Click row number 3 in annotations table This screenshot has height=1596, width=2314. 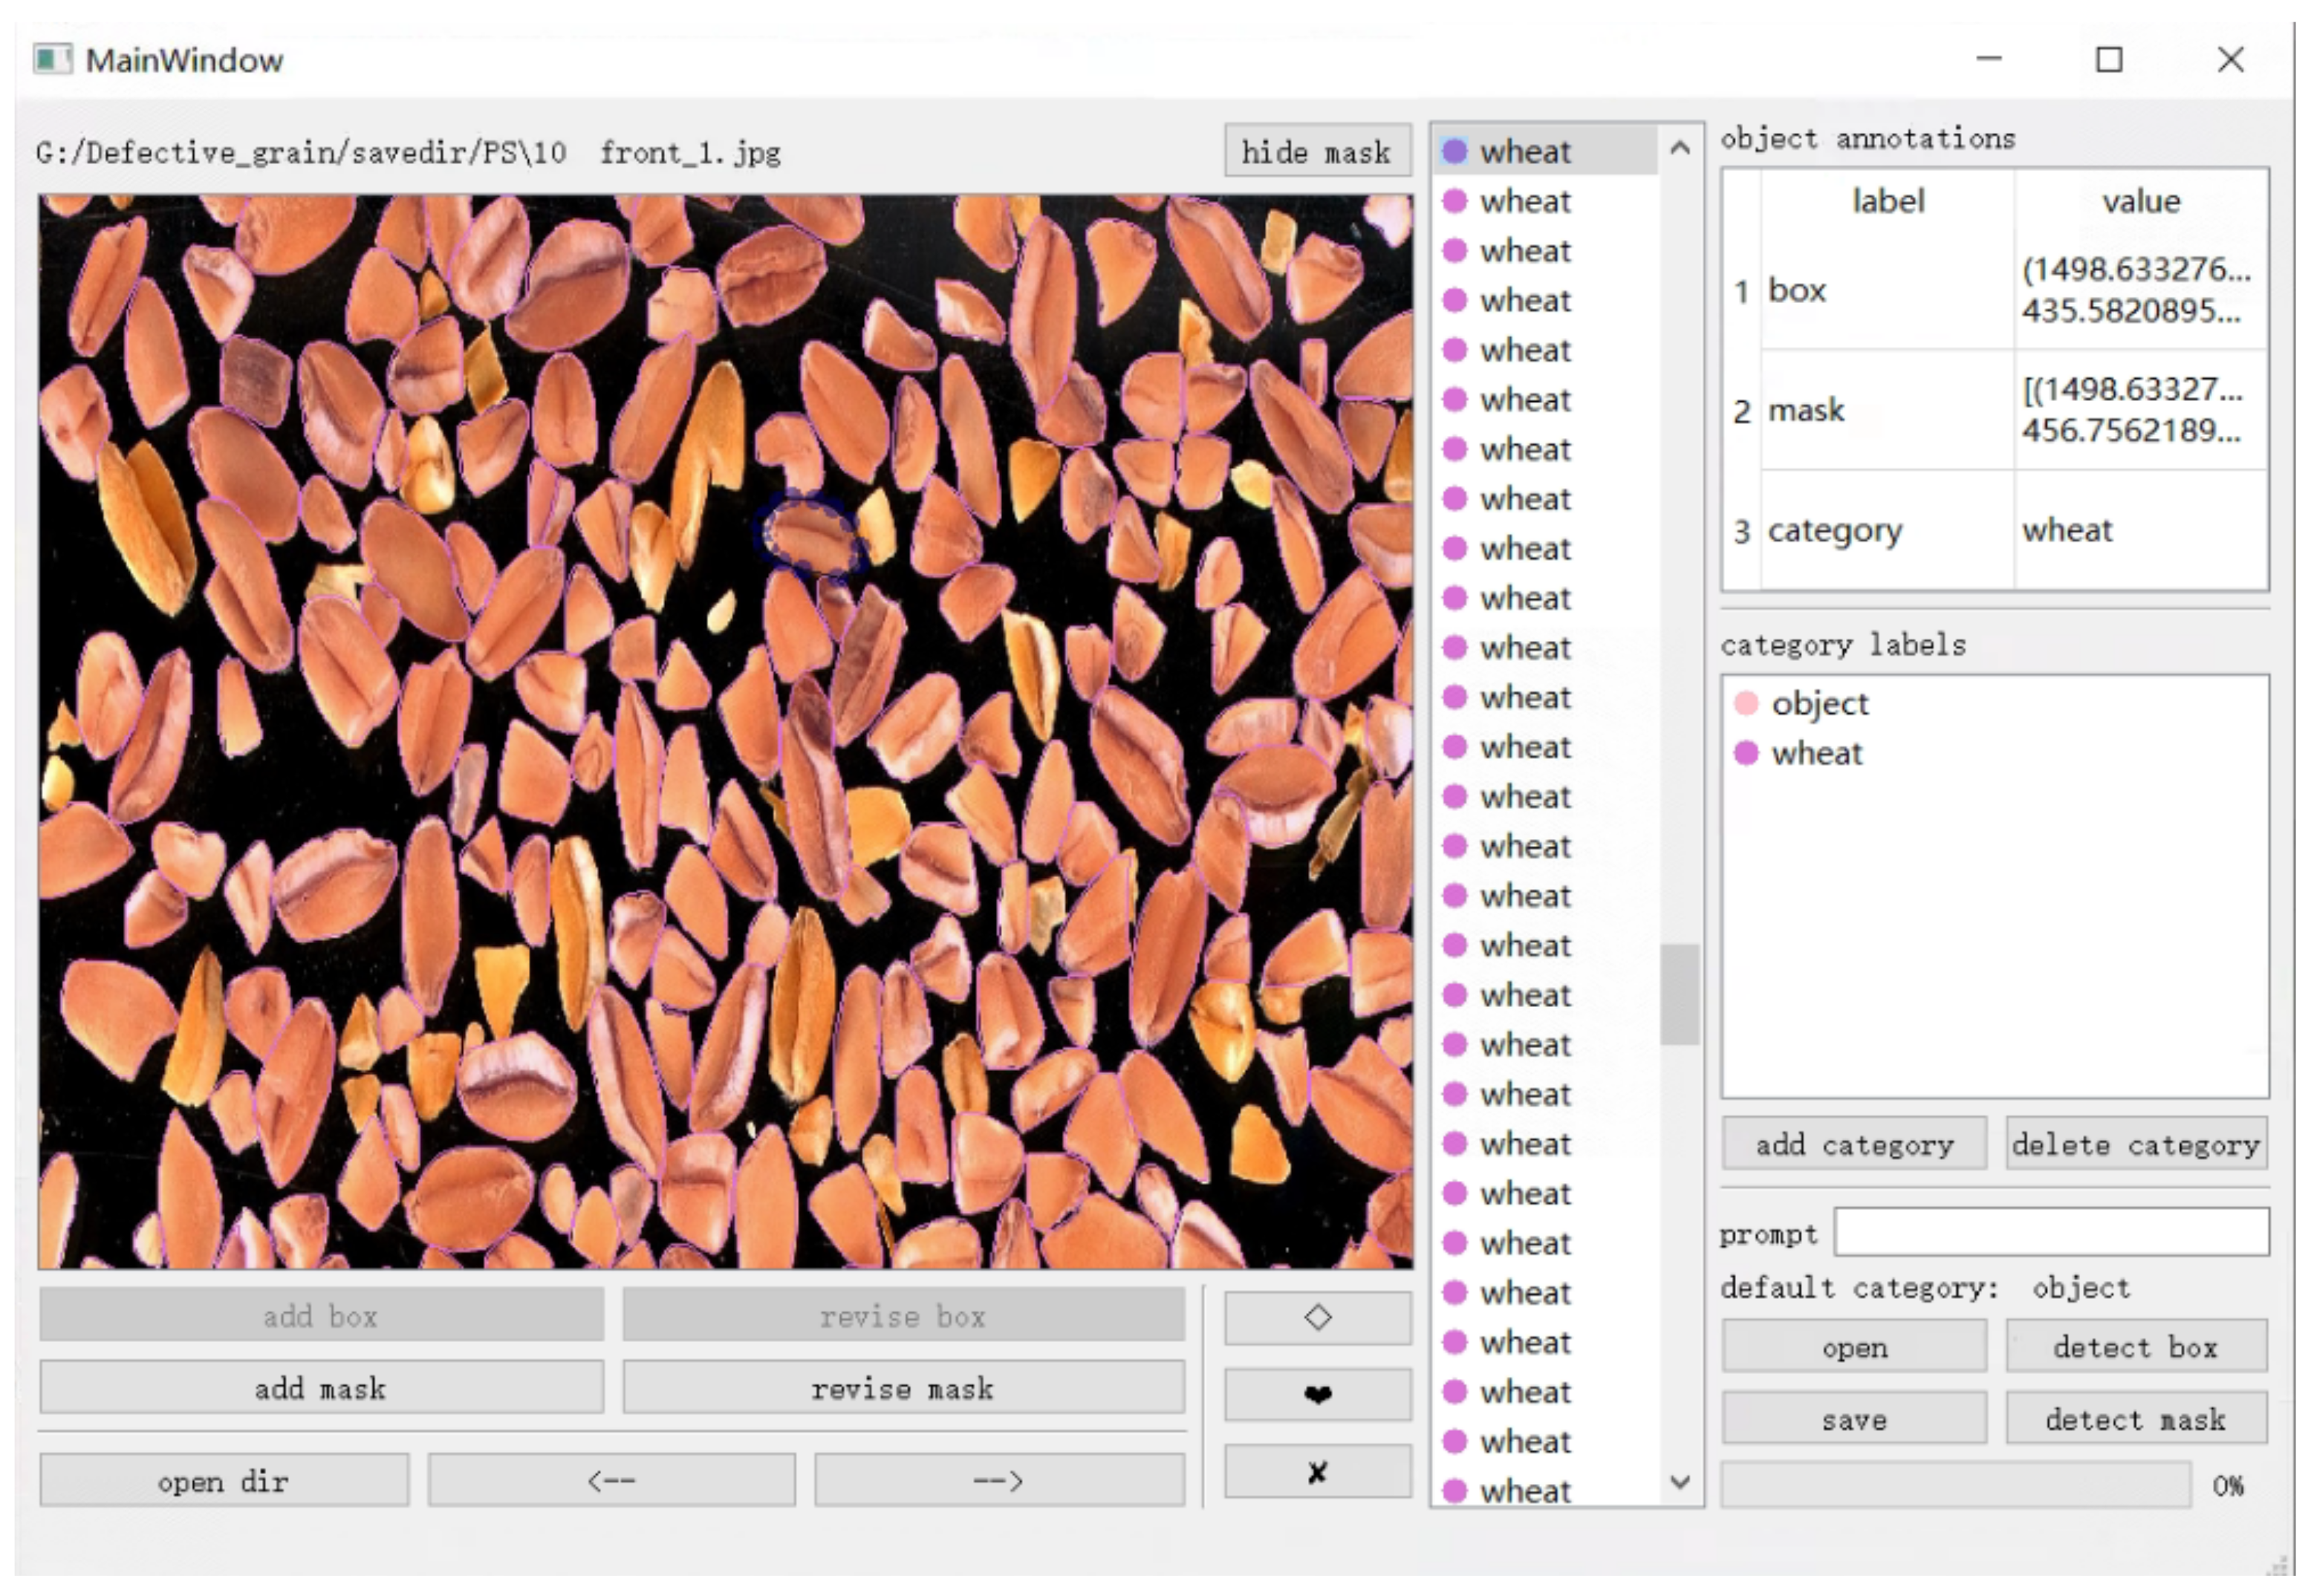click(1742, 531)
